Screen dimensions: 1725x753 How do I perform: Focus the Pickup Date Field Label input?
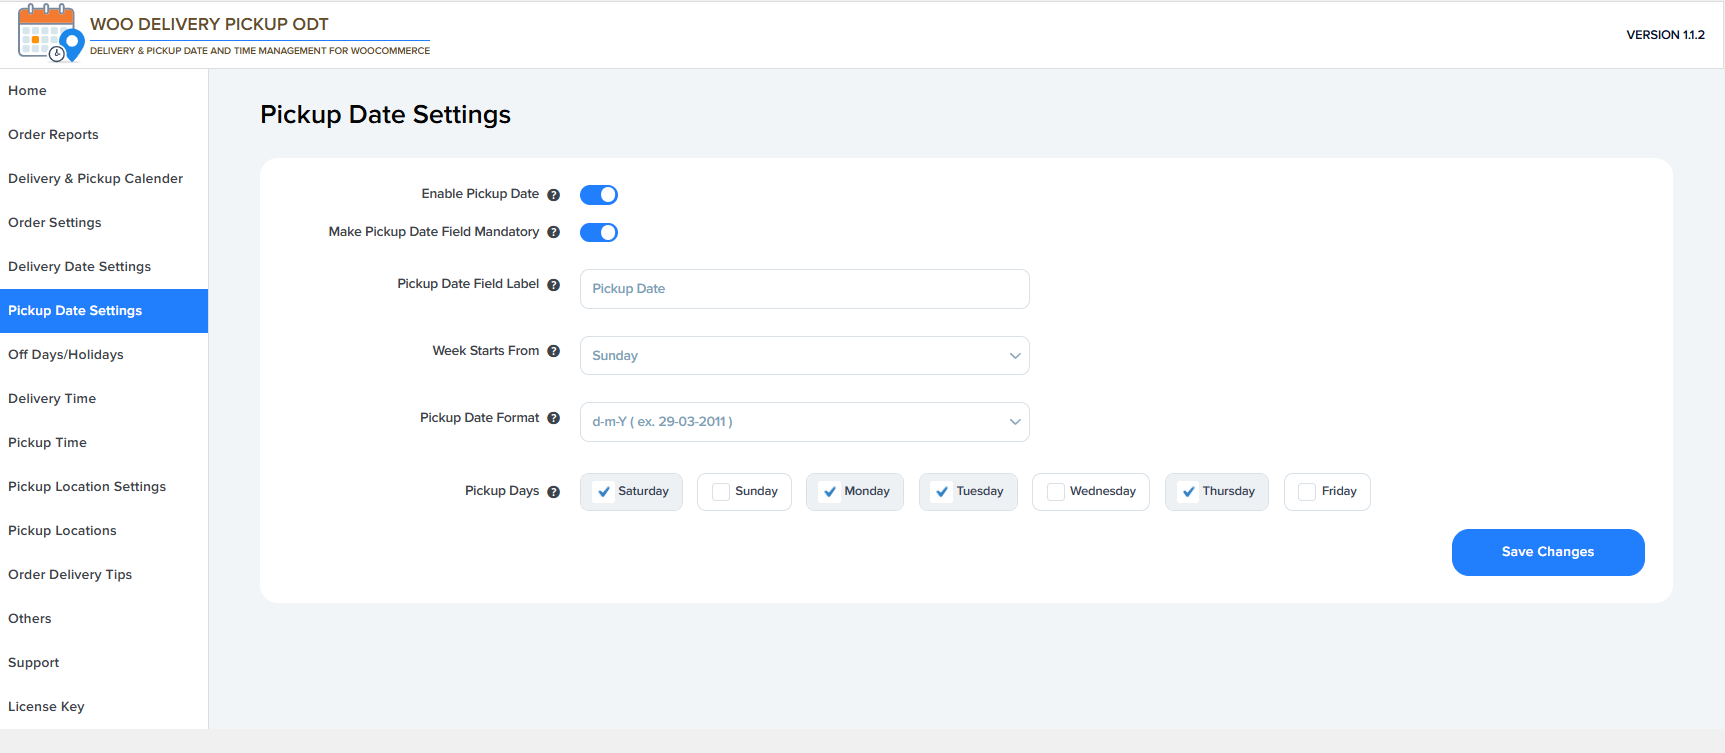click(x=804, y=289)
